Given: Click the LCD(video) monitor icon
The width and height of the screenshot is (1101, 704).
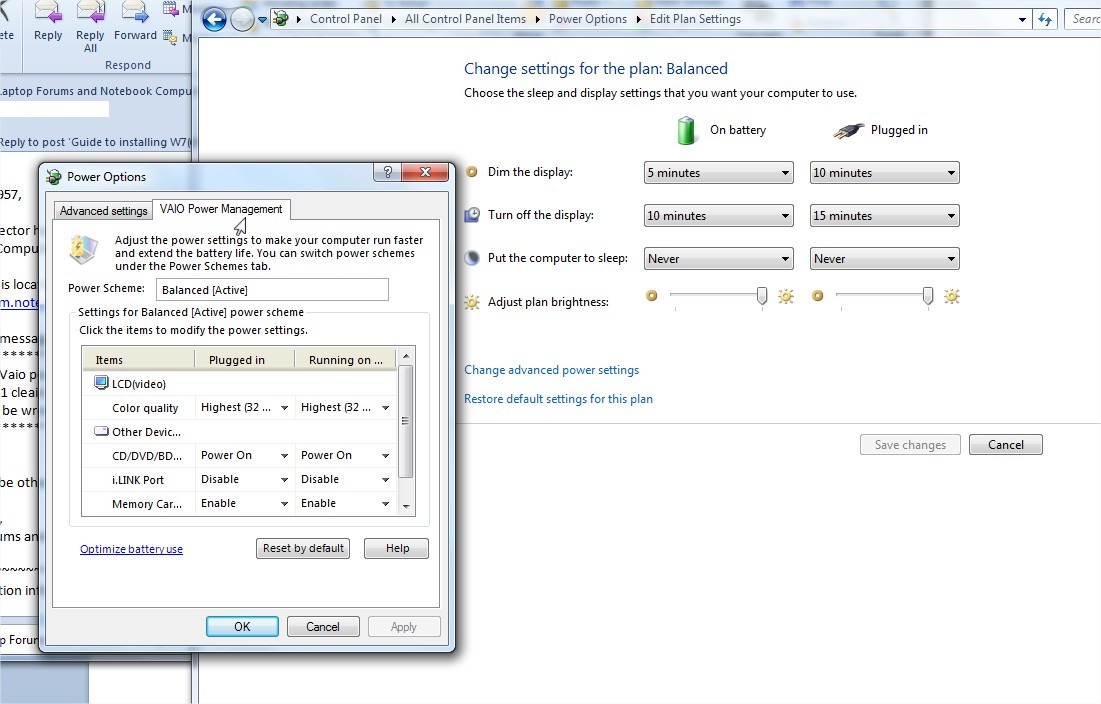Looking at the screenshot, I should click(101, 383).
